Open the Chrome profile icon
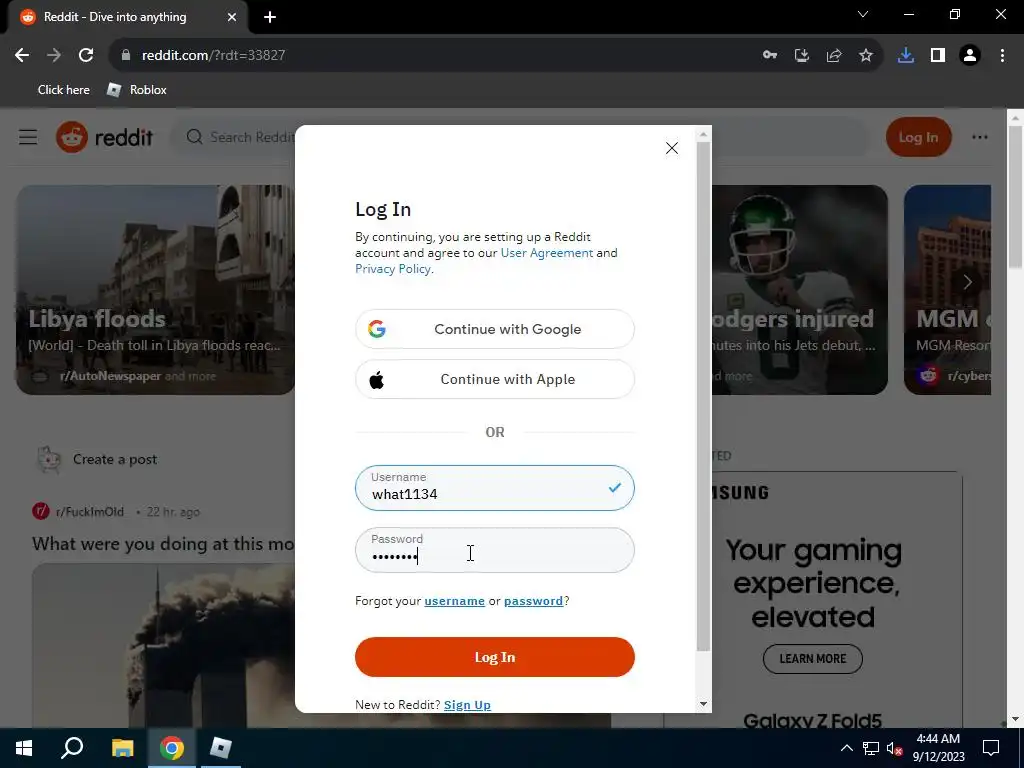1024x768 pixels. pyautogui.click(x=970, y=56)
